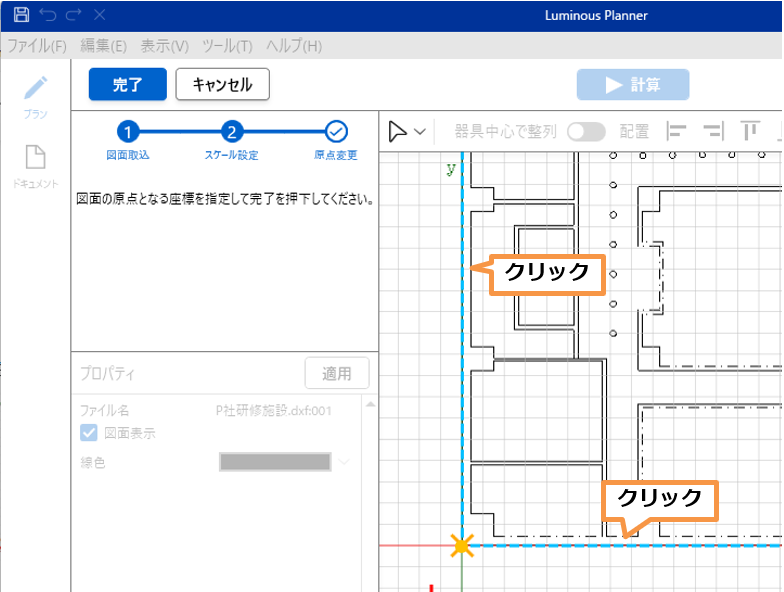Screen dimensions: 784x592
Task: Go to step 2 スケール設定
Action: coord(232,132)
